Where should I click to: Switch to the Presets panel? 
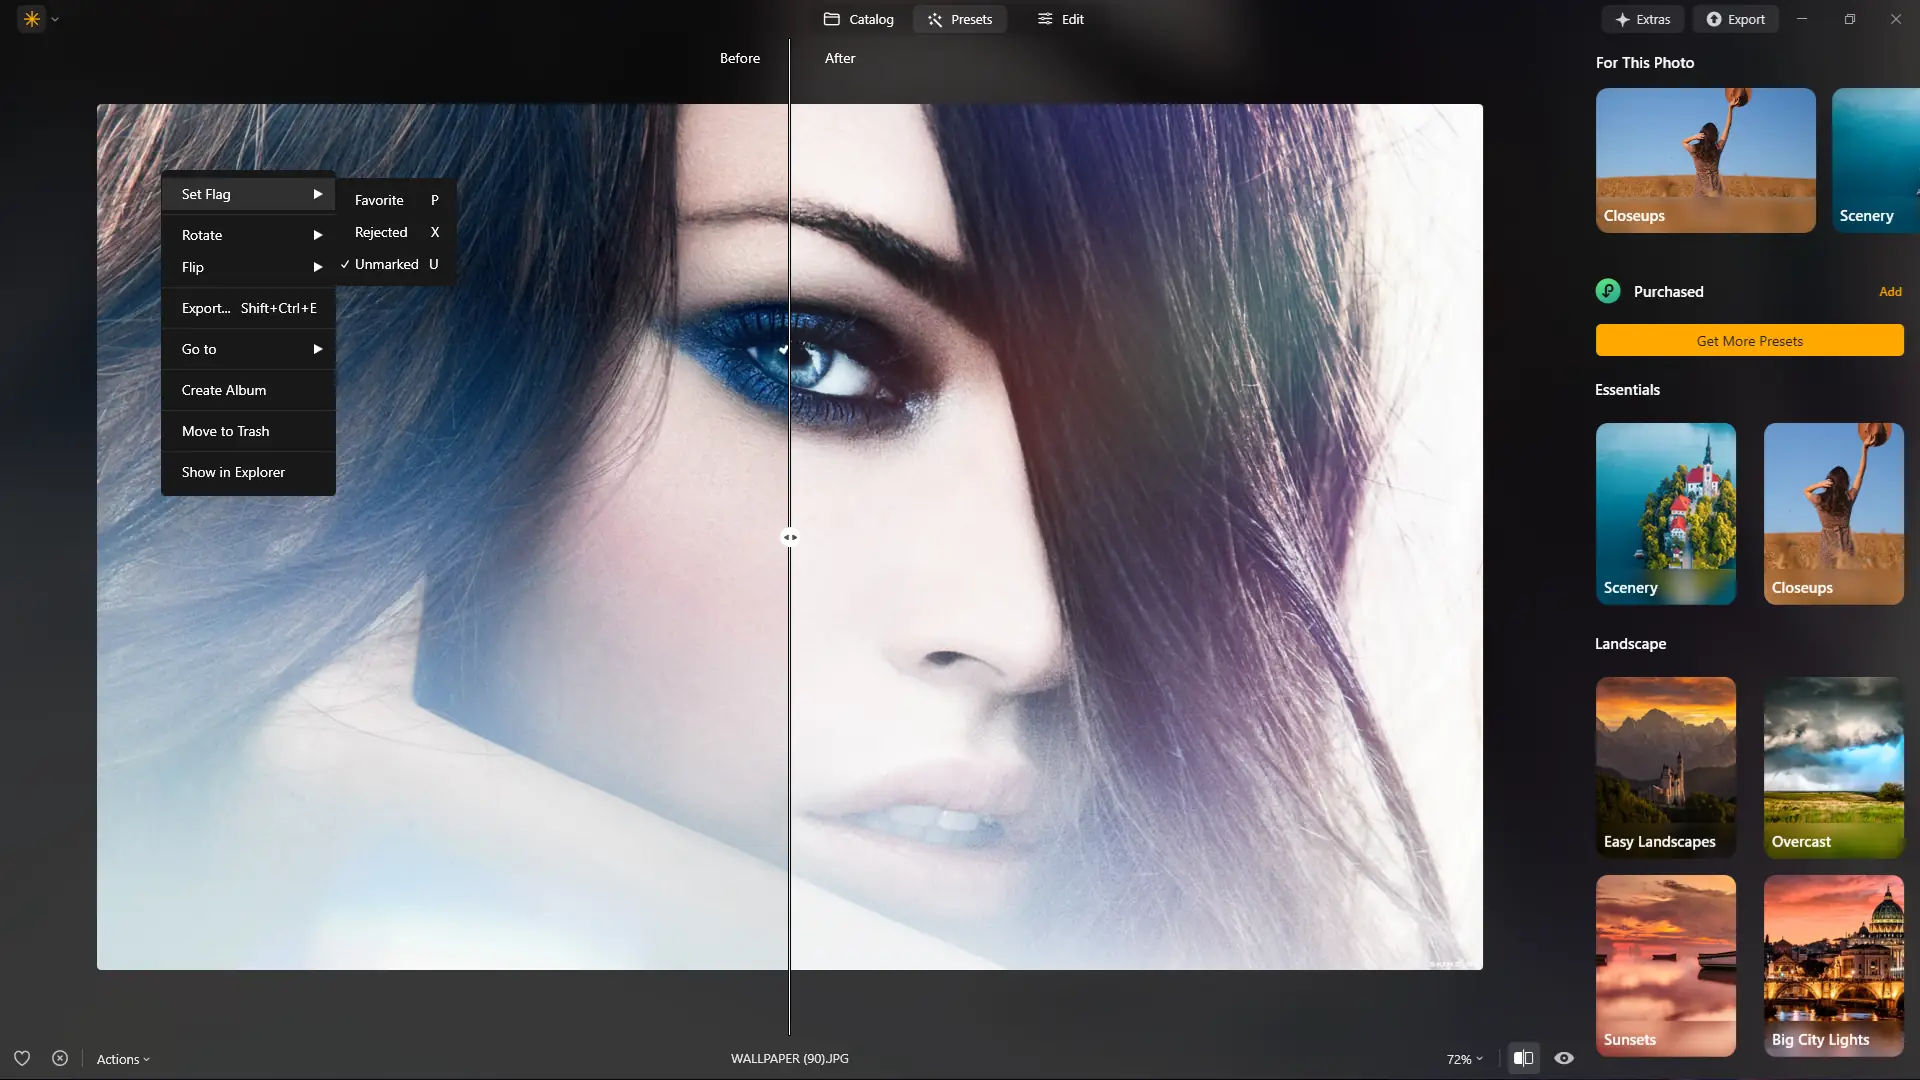click(959, 18)
